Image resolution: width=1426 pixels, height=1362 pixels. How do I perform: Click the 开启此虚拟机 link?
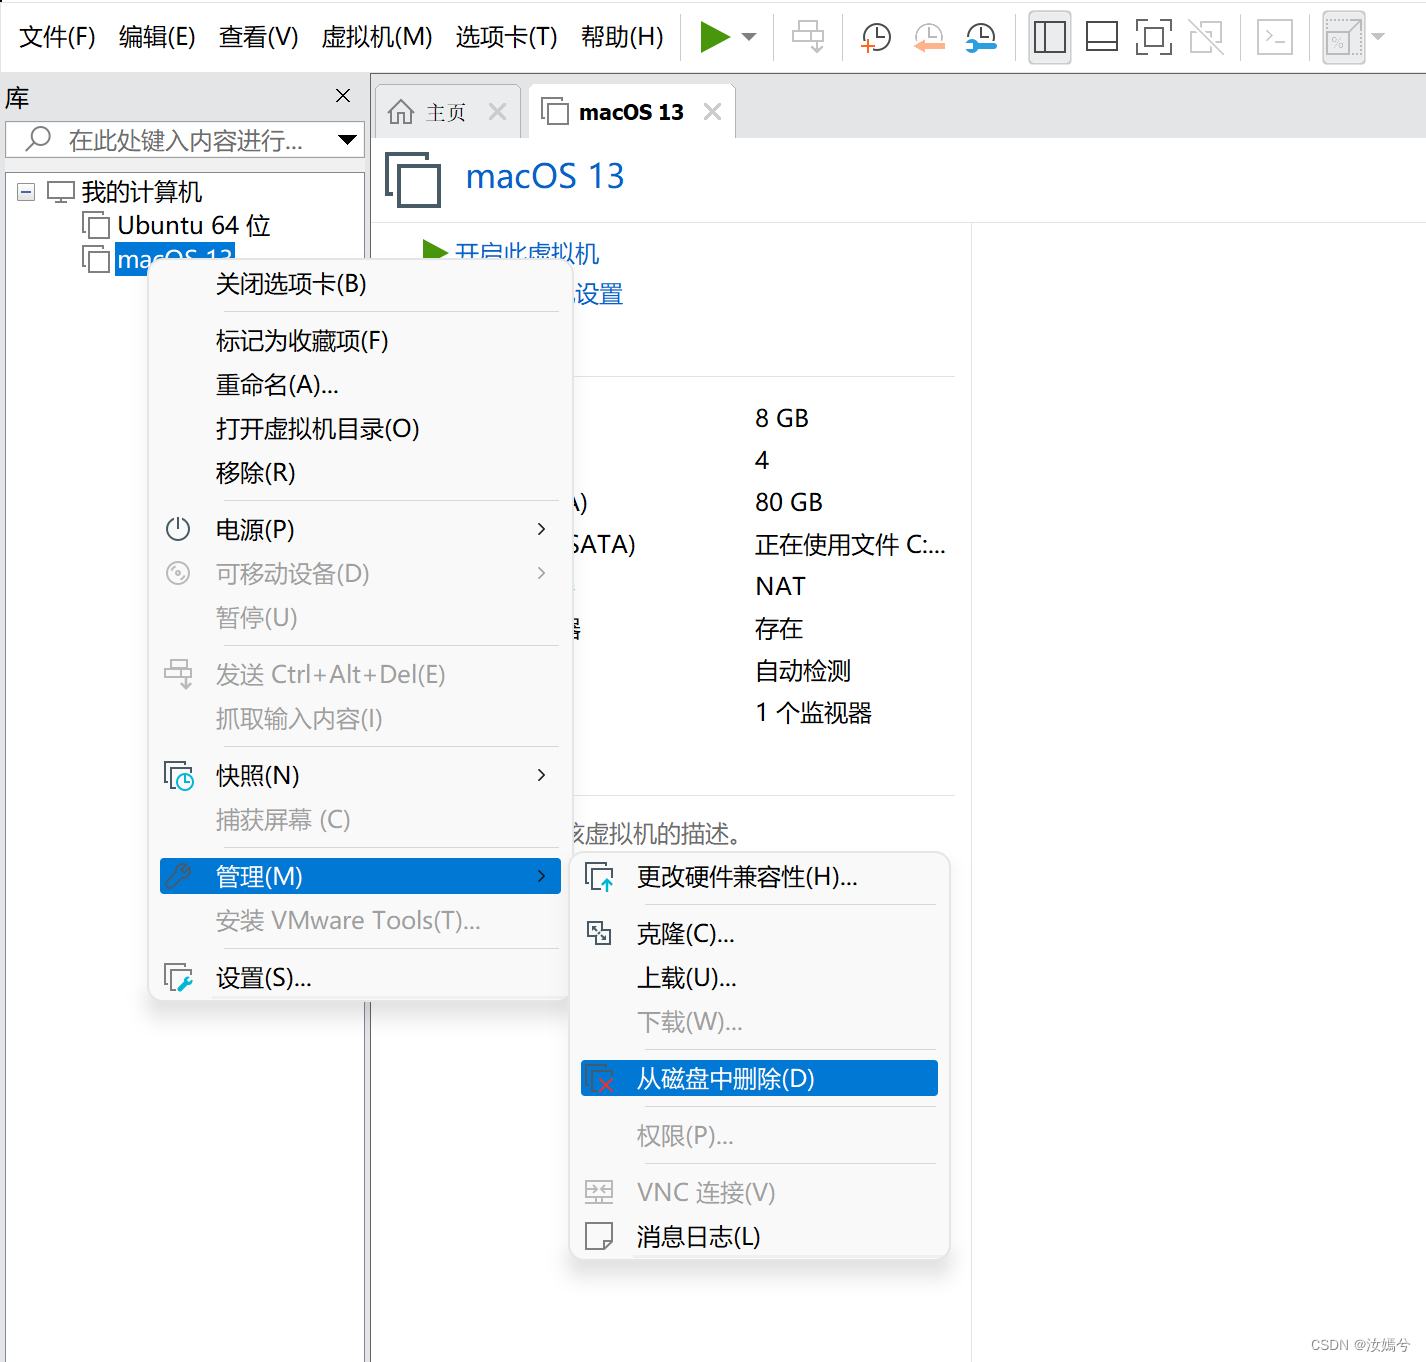click(x=527, y=253)
